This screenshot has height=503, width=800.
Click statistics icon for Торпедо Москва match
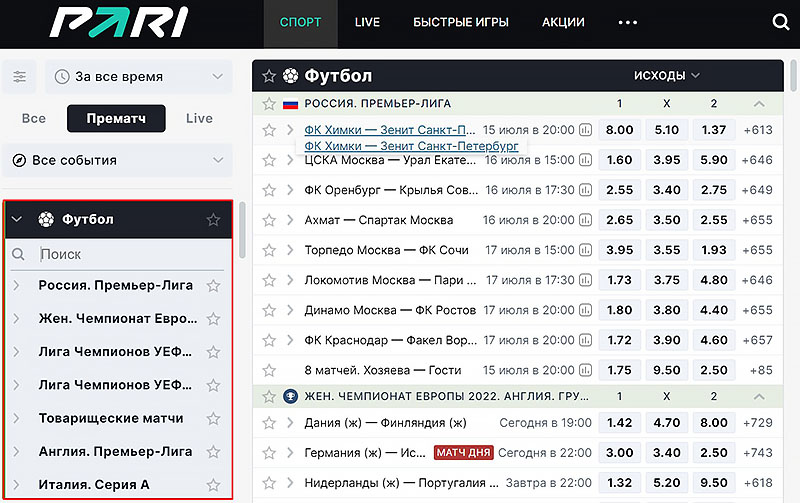(x=585, y=250)
